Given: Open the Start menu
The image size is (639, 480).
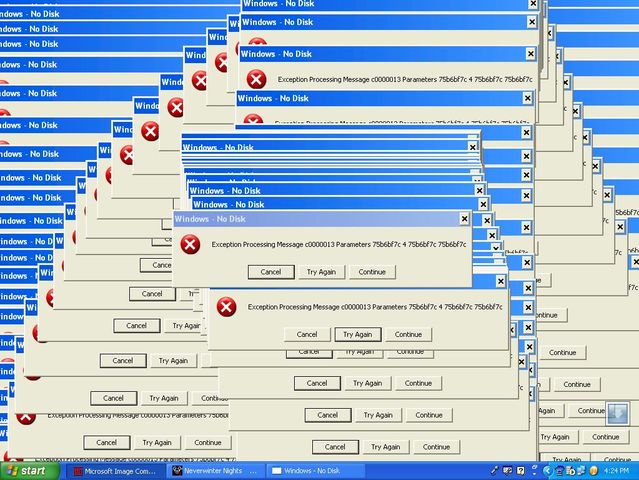Looking at the screenshot, I should point(29,471).
